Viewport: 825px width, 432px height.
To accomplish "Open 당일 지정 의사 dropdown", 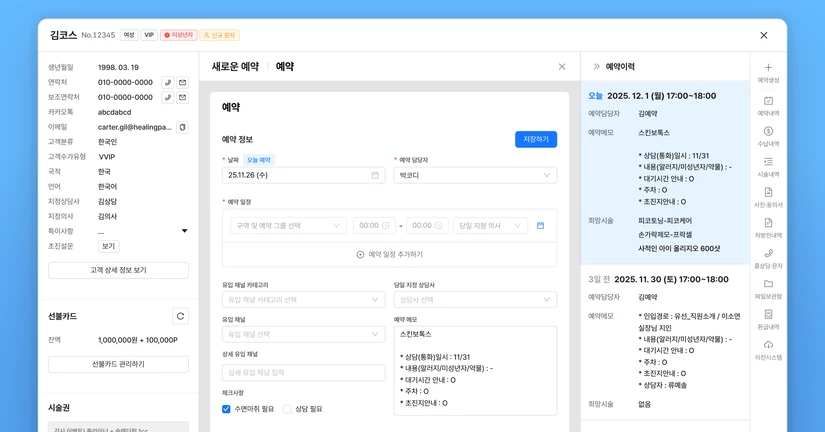I will (490, 225).
